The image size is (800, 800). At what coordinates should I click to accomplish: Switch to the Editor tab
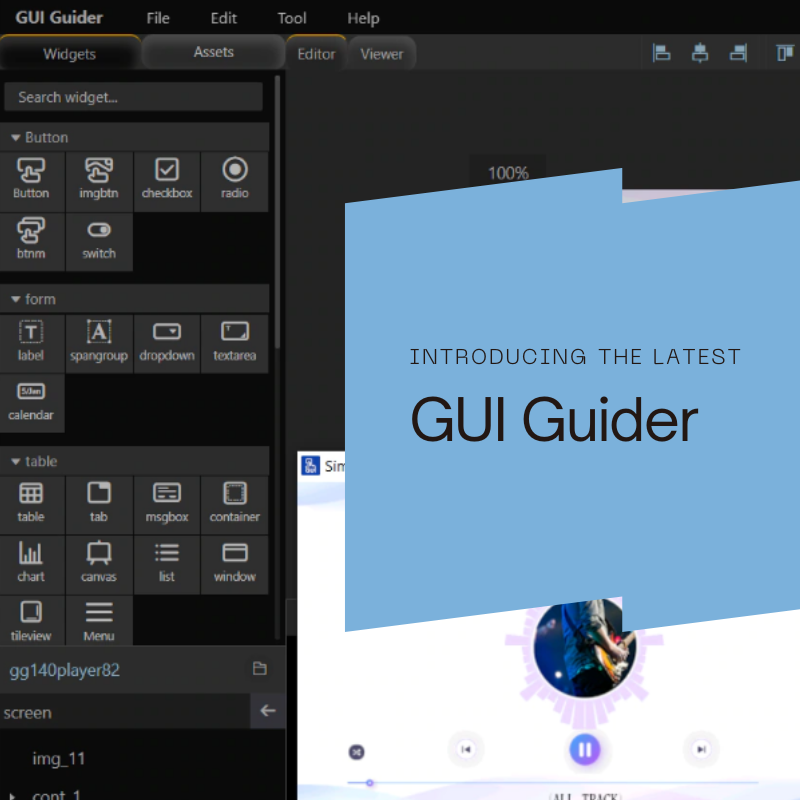pyautogui.click(x=316, y=53)
